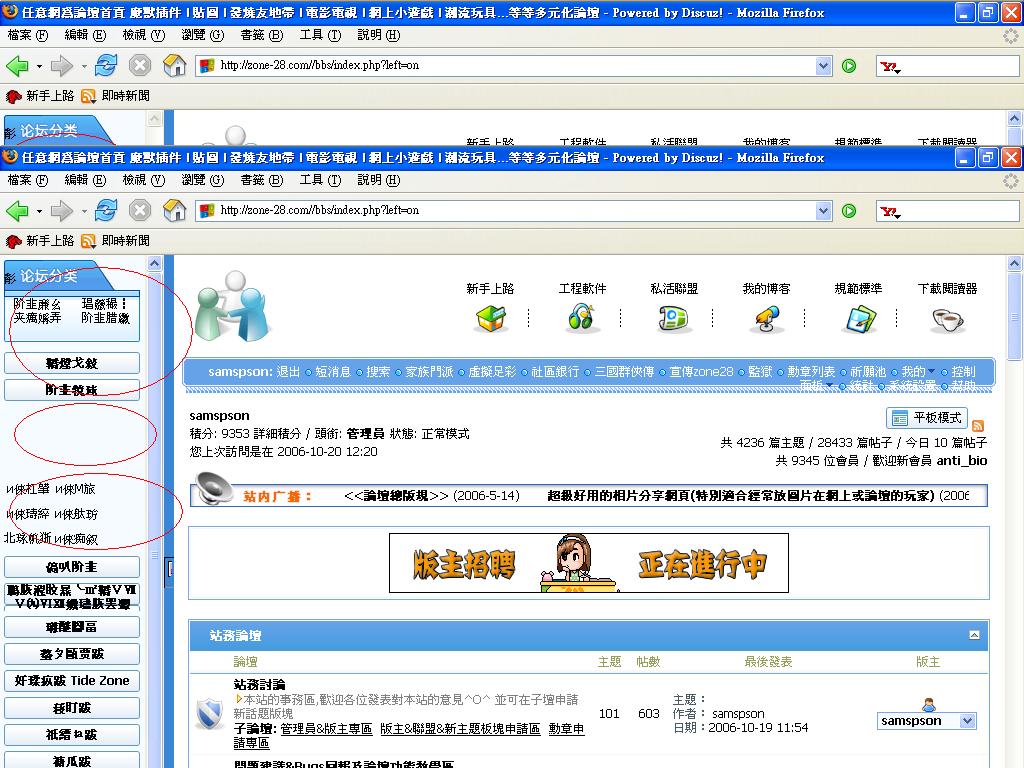1024x768 pixels.
Task: Click the 規範標準 notepad icon
Action: pos(859,318)
